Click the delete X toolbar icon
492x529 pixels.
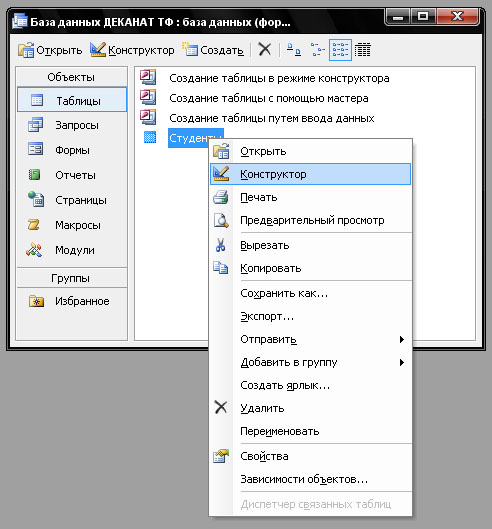point(265,50)
